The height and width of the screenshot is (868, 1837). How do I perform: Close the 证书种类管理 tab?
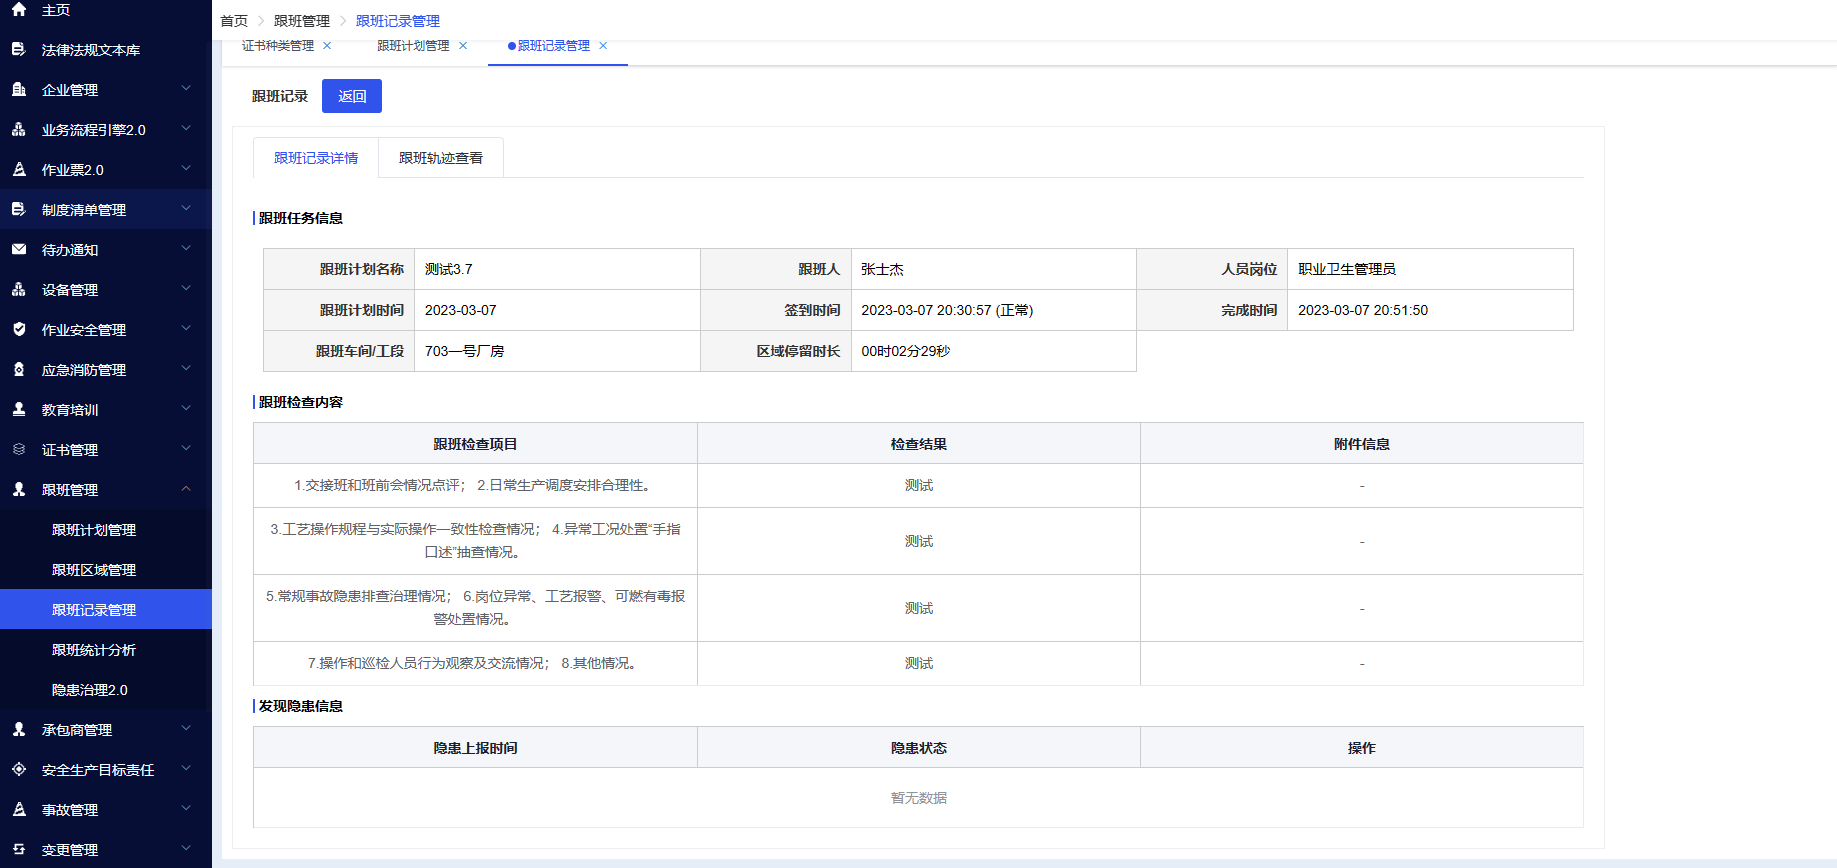[327, 45]
